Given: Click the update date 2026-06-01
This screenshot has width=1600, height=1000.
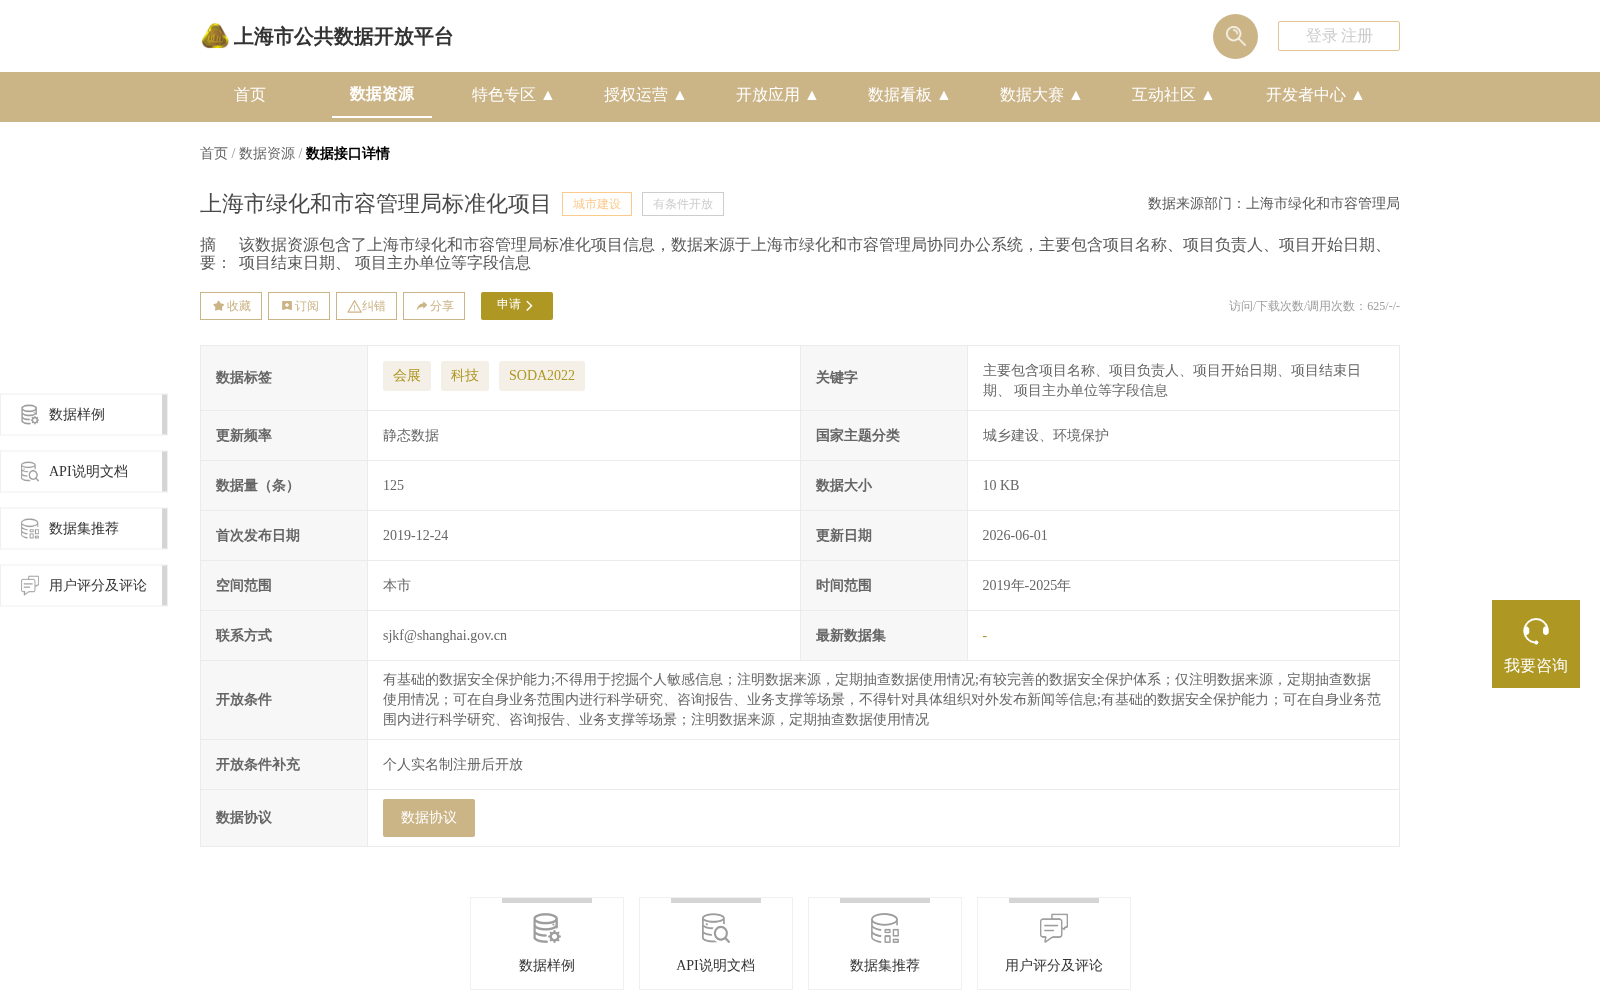Looking at the screenshot, I should 1015,536.
